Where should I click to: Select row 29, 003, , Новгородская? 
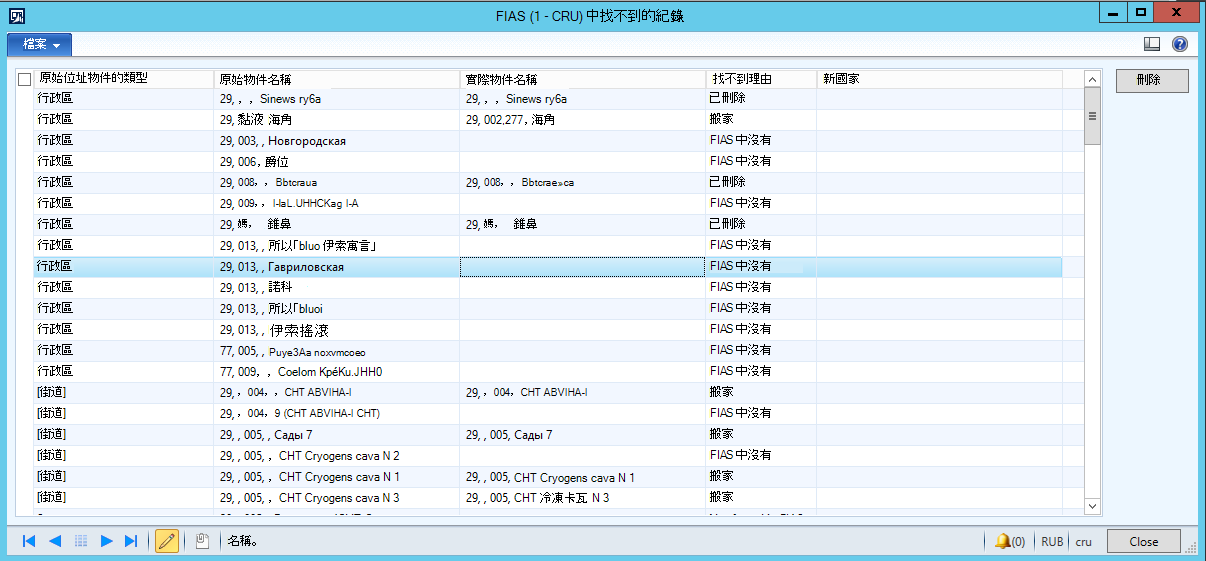[337, 140]
